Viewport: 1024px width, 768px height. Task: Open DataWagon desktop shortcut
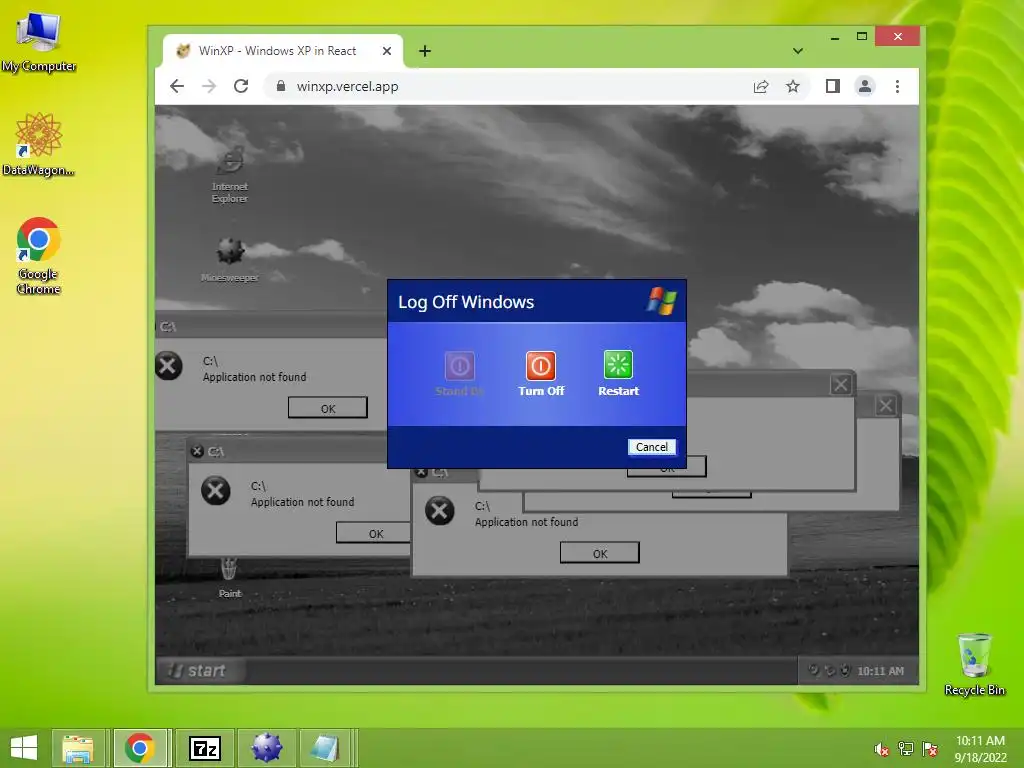tap(39, 144)
